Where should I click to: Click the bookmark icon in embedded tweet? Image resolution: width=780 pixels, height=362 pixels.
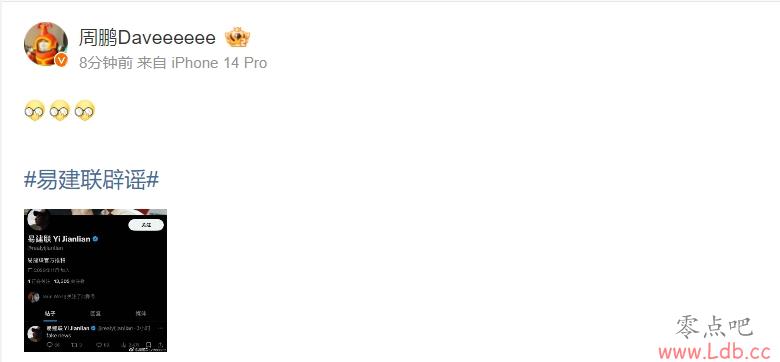[148, 345]
